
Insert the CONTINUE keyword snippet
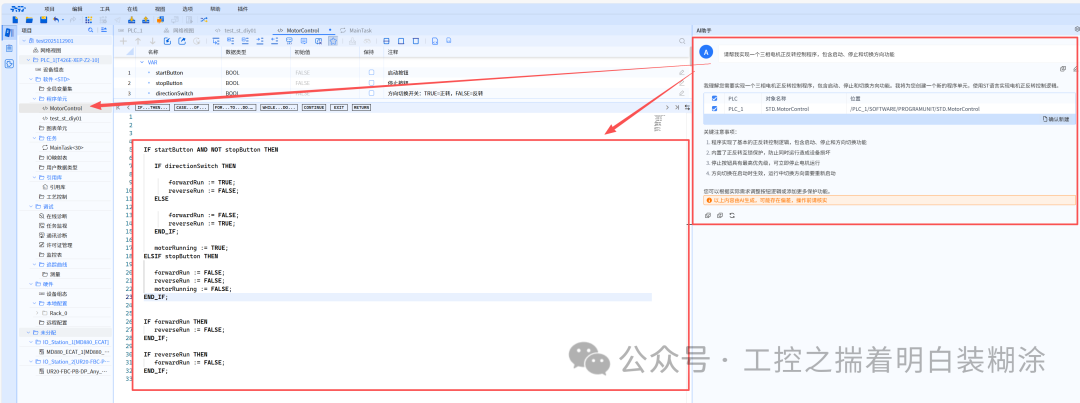pos(314,107)
